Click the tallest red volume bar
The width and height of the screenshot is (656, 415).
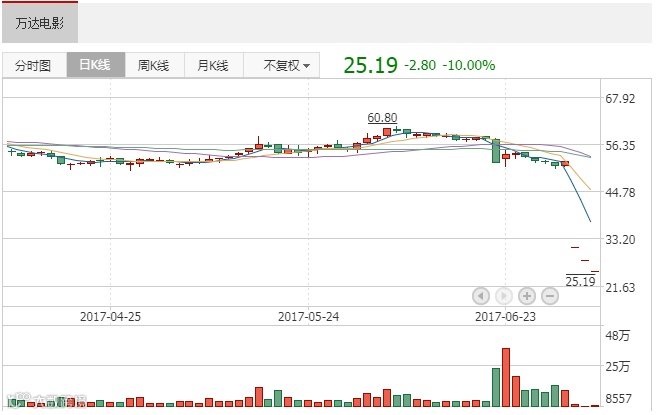(506, 377)
